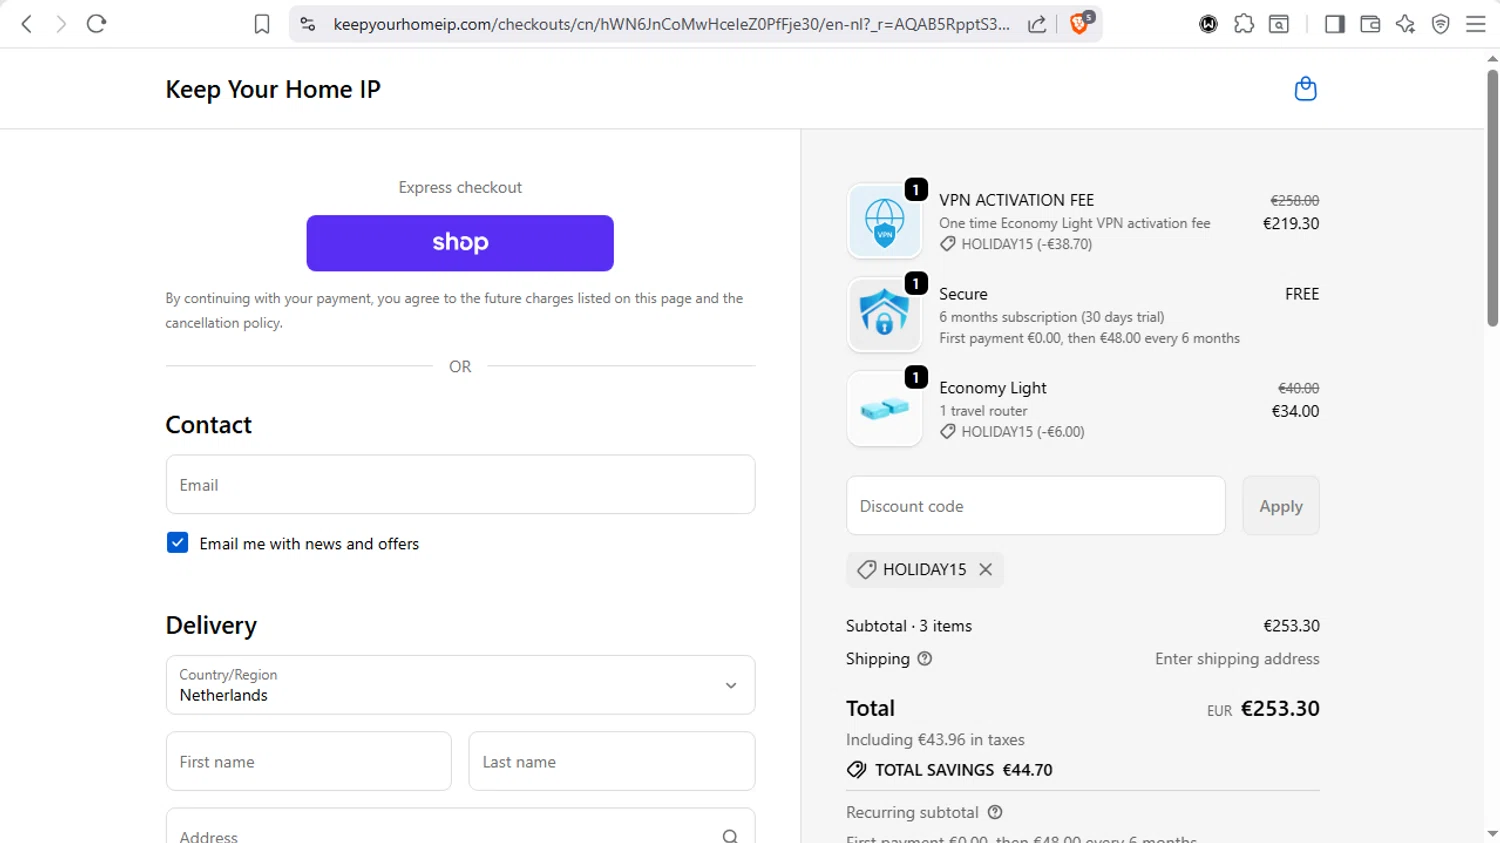The height and width of the screenshot is (843, 1500).
Task: Click the Recurring subtotal help icon
Action: tap(995, 812)
